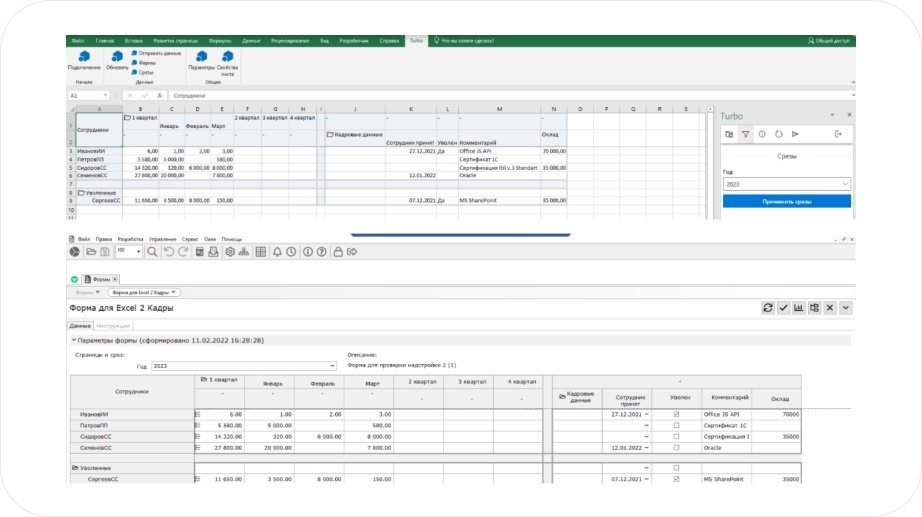Click the Подключение icon in the Turbo ribbon
Image resolution: width=922 pixels, height=517 pixels.
tap(84, 58)
